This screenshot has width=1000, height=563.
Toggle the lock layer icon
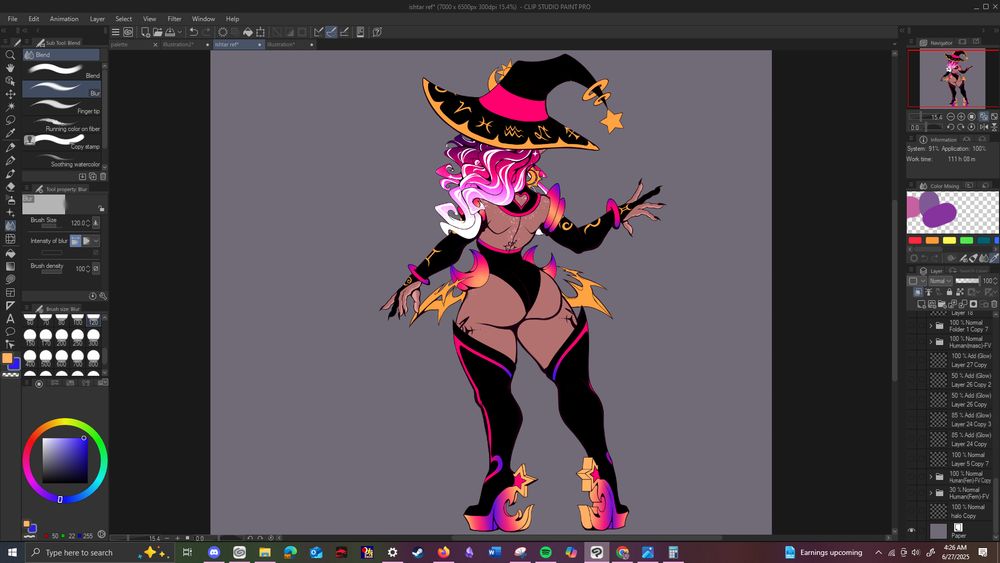(x=949, y=291)
